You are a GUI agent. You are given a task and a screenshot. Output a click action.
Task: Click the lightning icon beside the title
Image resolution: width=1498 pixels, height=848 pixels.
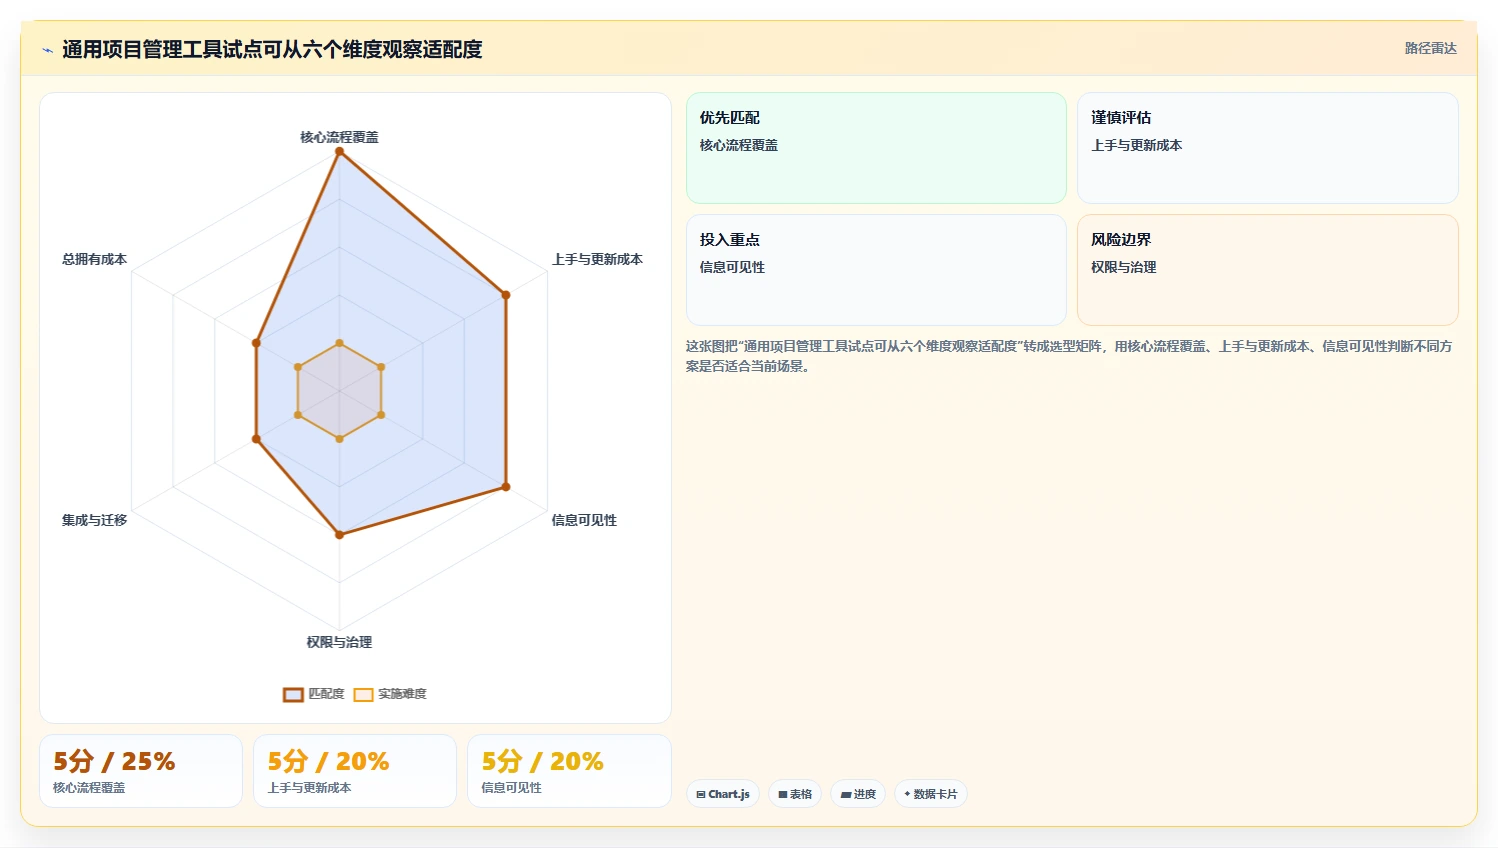coord(47,50)
